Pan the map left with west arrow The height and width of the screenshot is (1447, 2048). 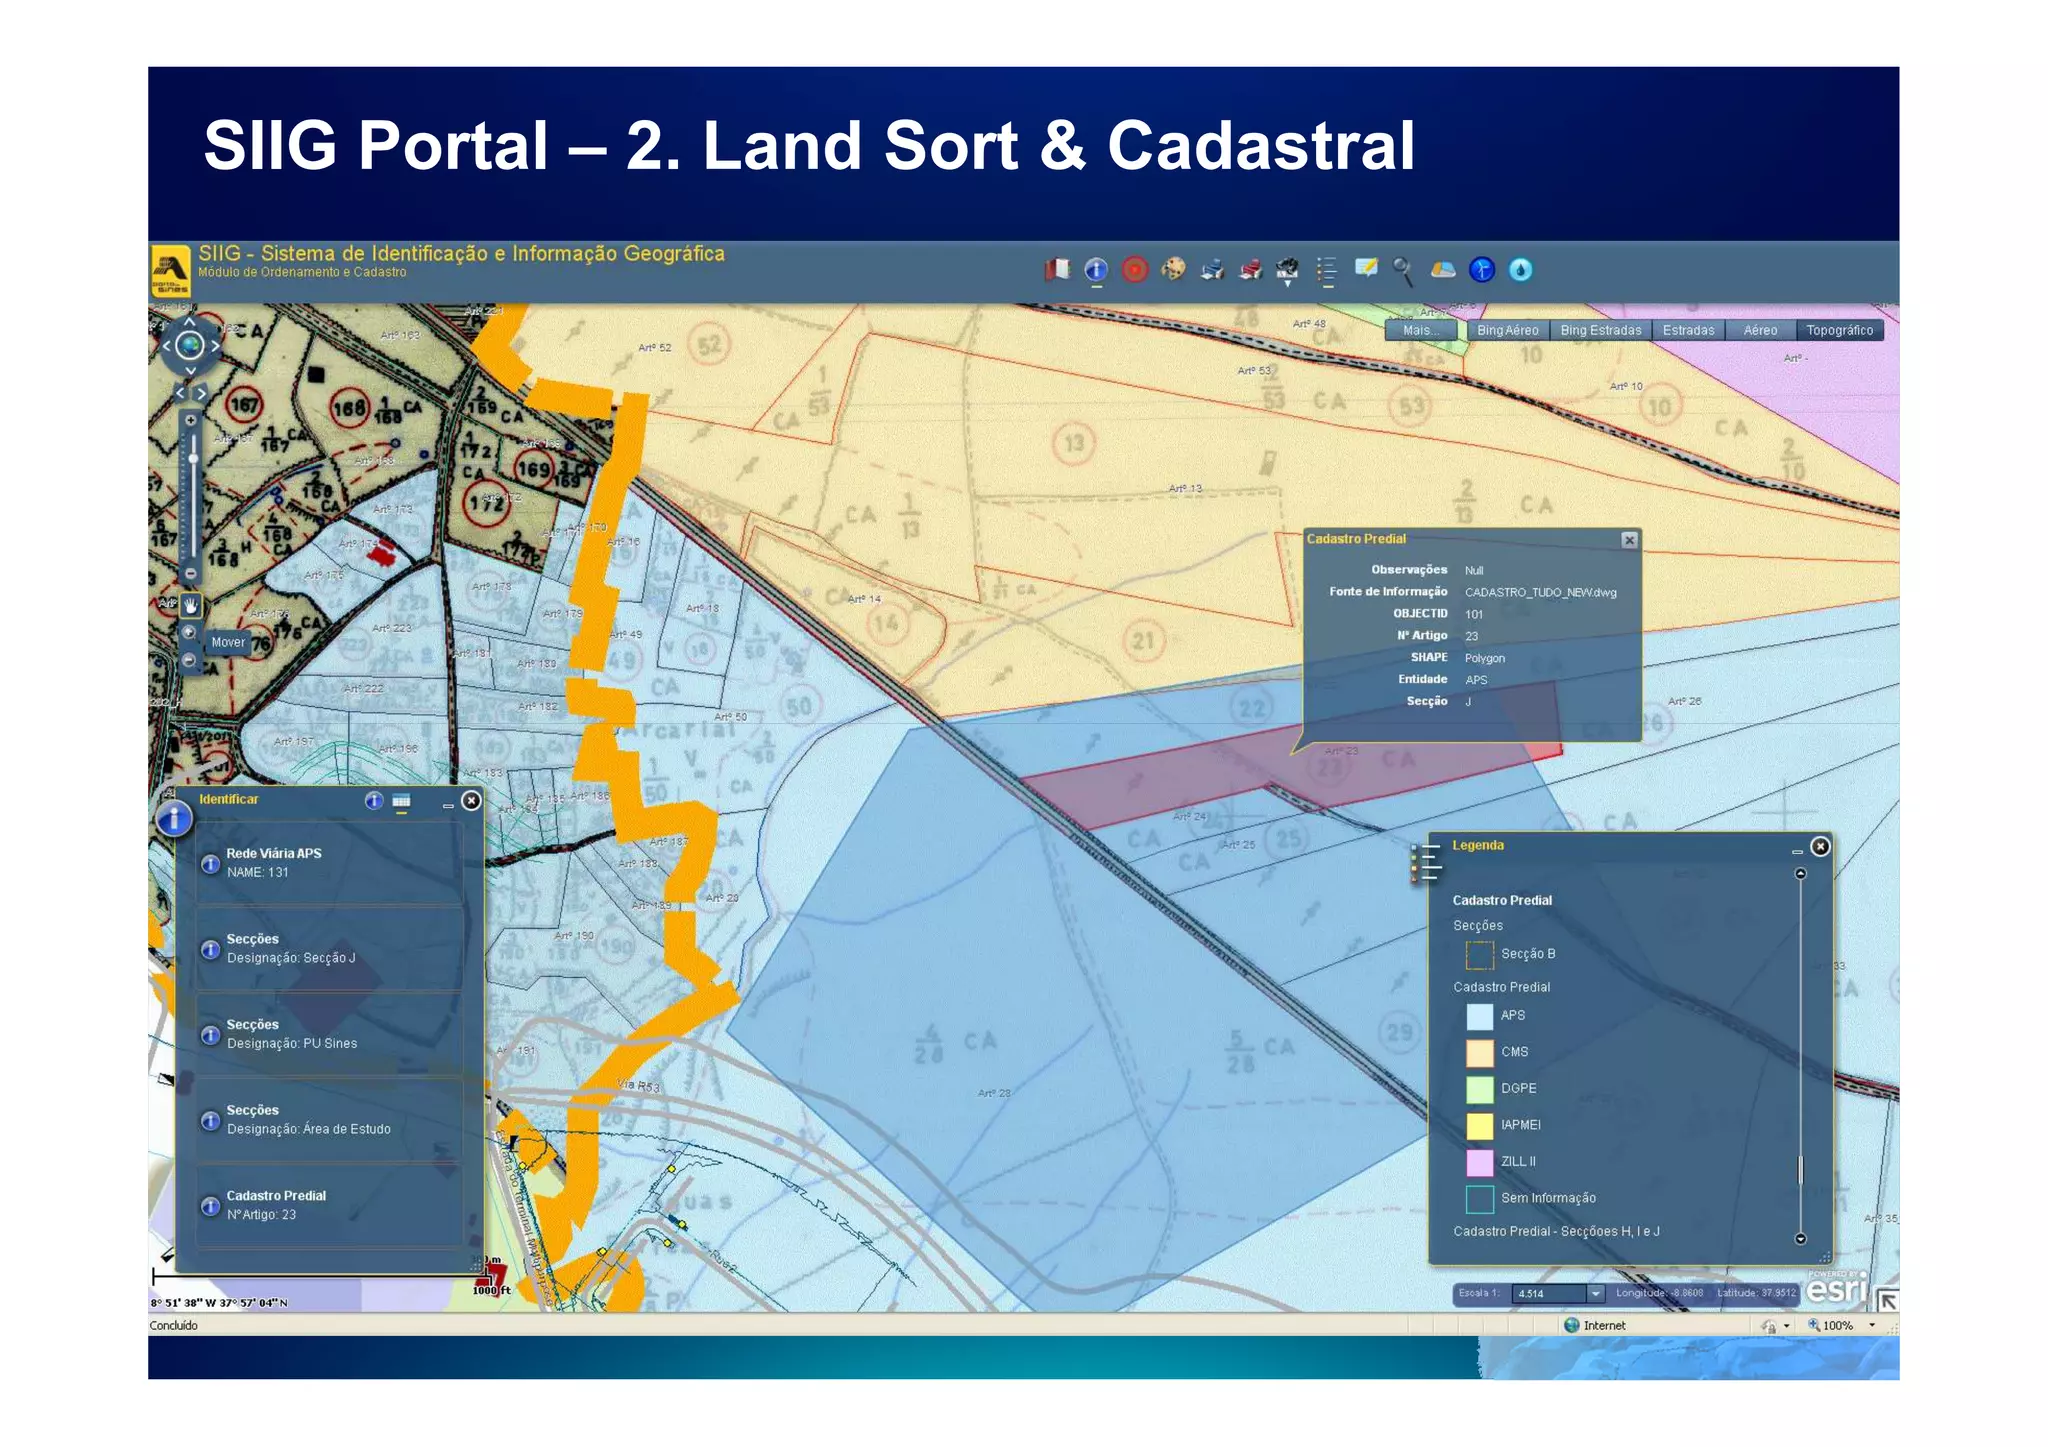pyautogui.click(x=166, y=346)
